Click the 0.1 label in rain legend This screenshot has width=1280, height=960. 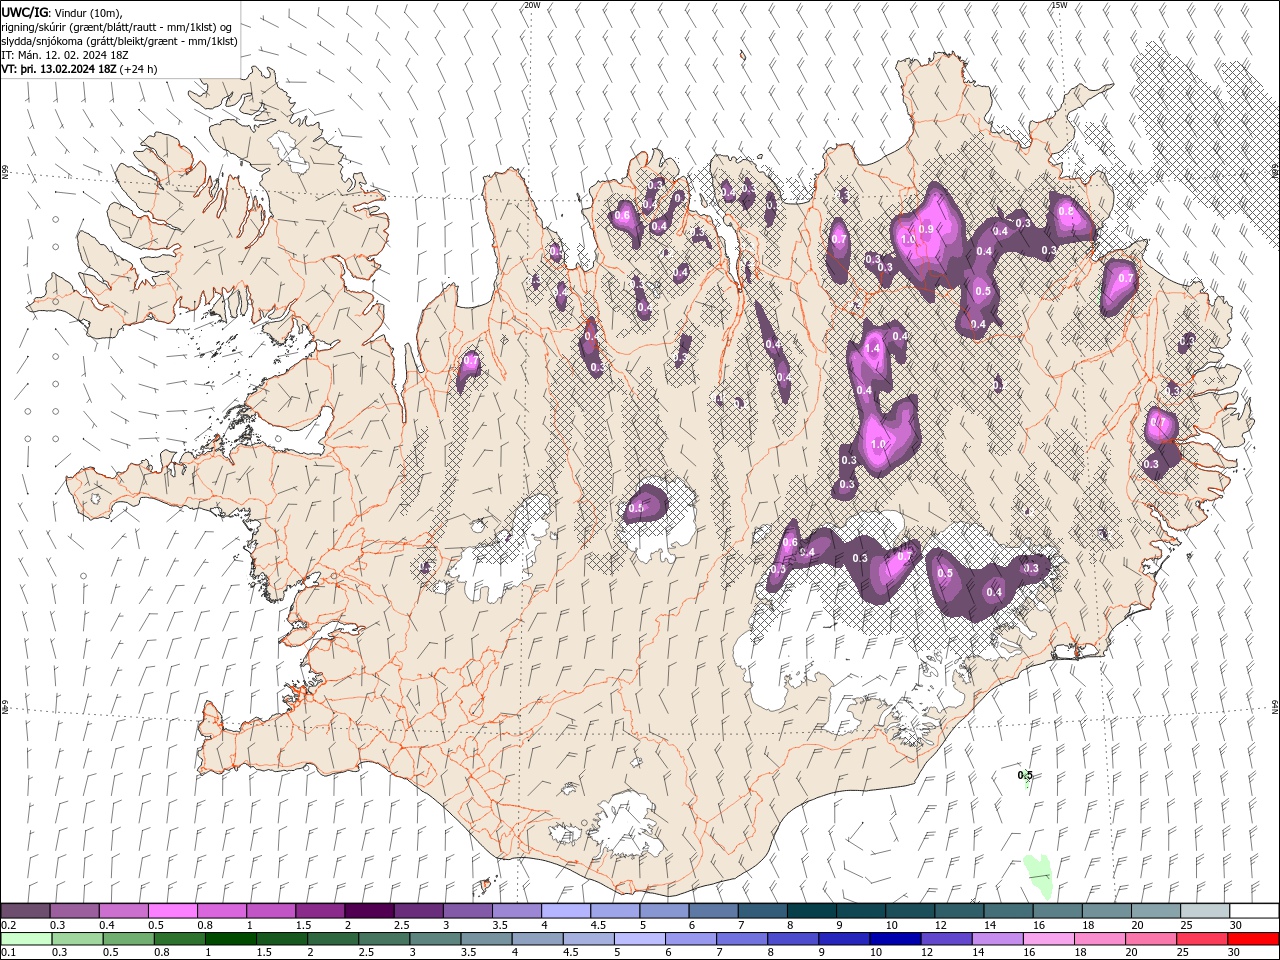pyautogui.click(x=8, y=953)
